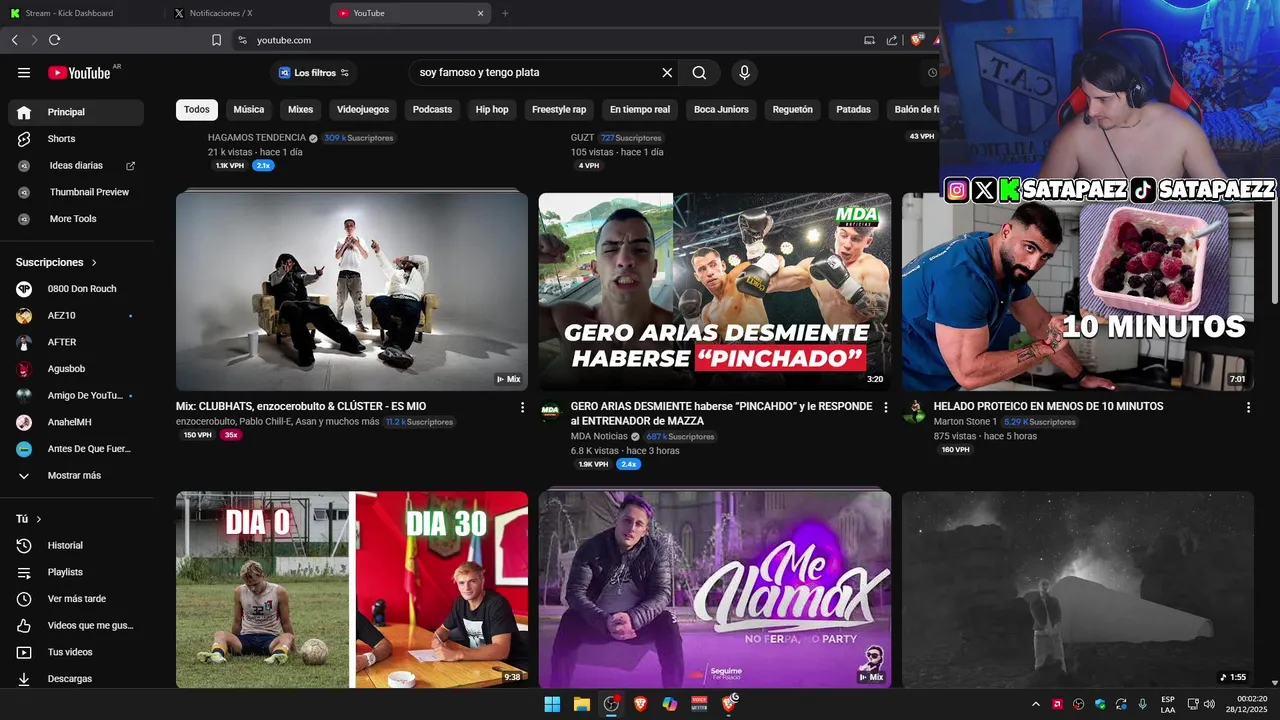Open Thumbnail Preview tool
Image resolution: width=1280 pixels, height=720 pixels.
tap(76, 192)
